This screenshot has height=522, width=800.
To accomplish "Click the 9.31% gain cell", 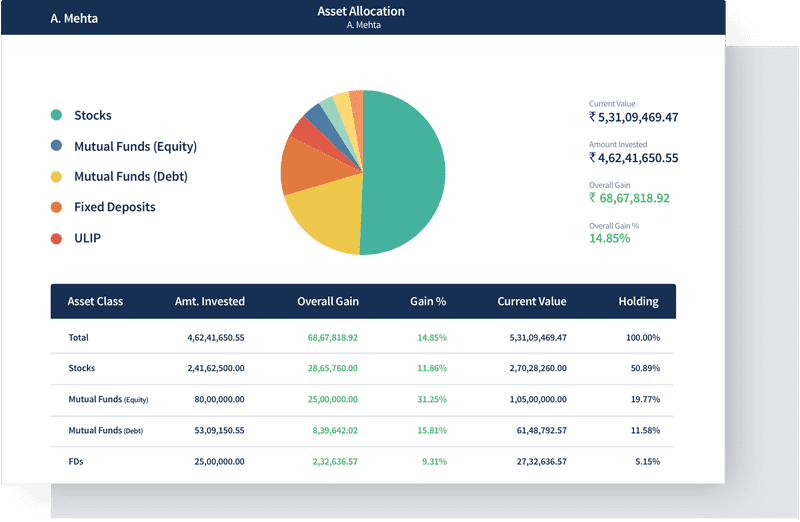I will coord(434,461).
